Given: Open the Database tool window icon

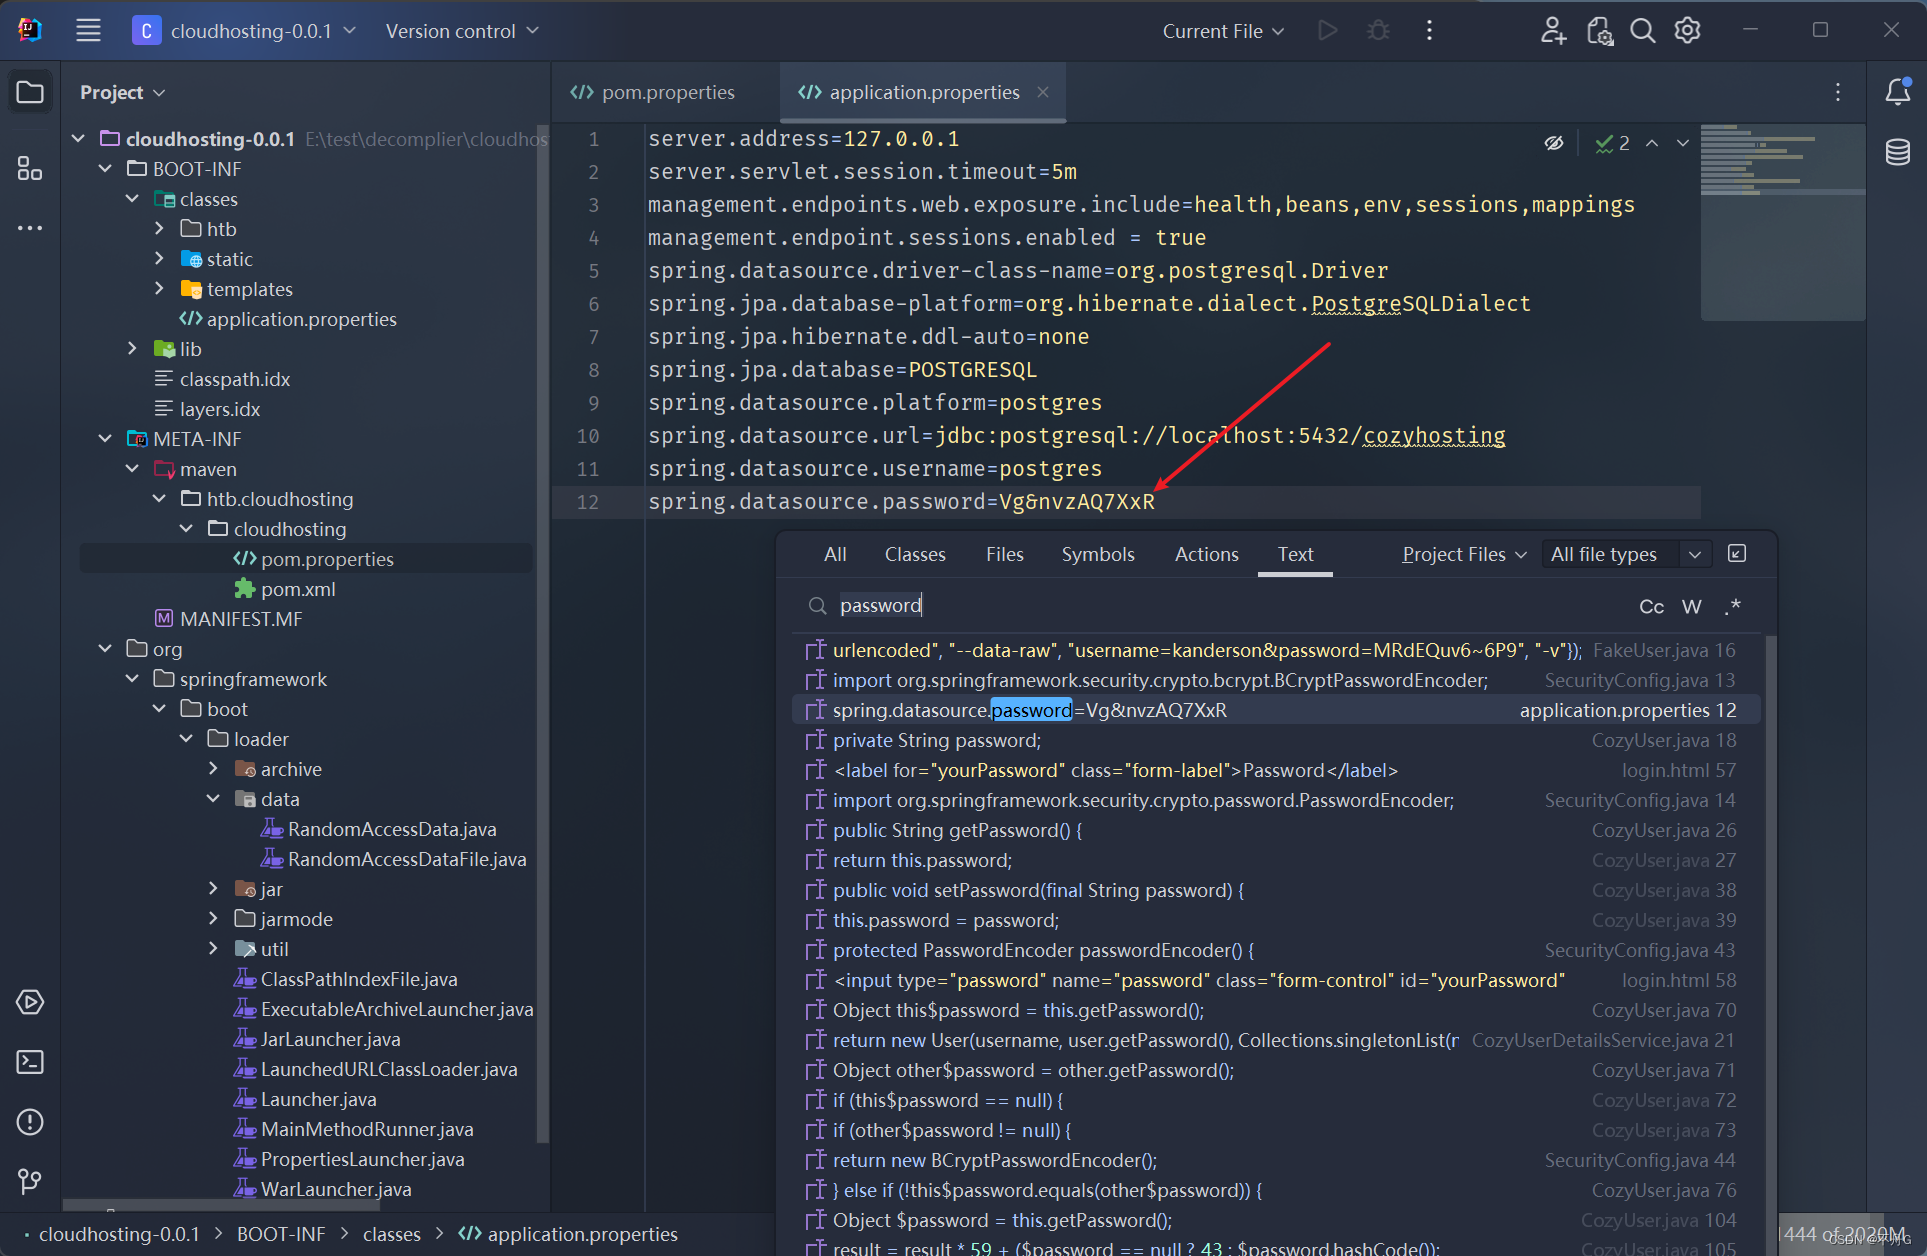Looking at the screenshot, I should pos(1897,152).
